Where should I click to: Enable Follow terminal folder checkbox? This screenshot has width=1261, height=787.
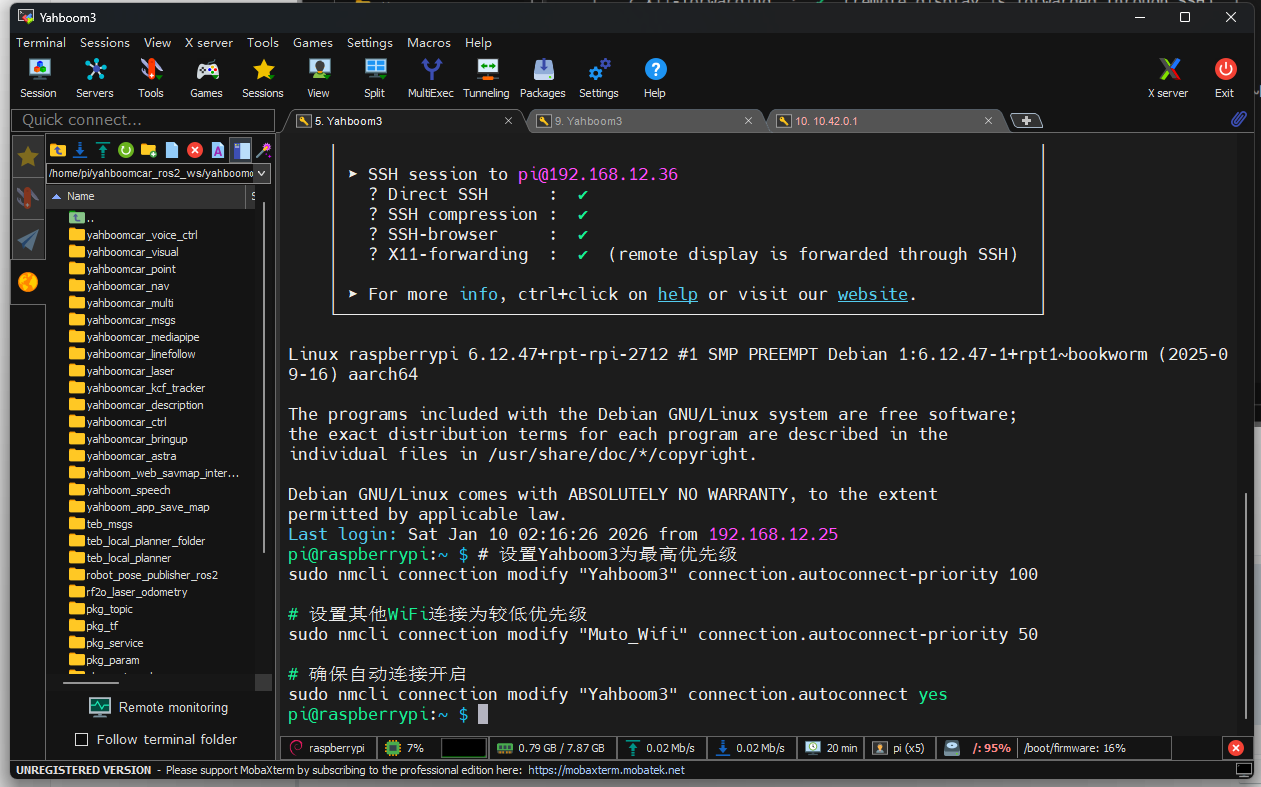click(82, 740)
